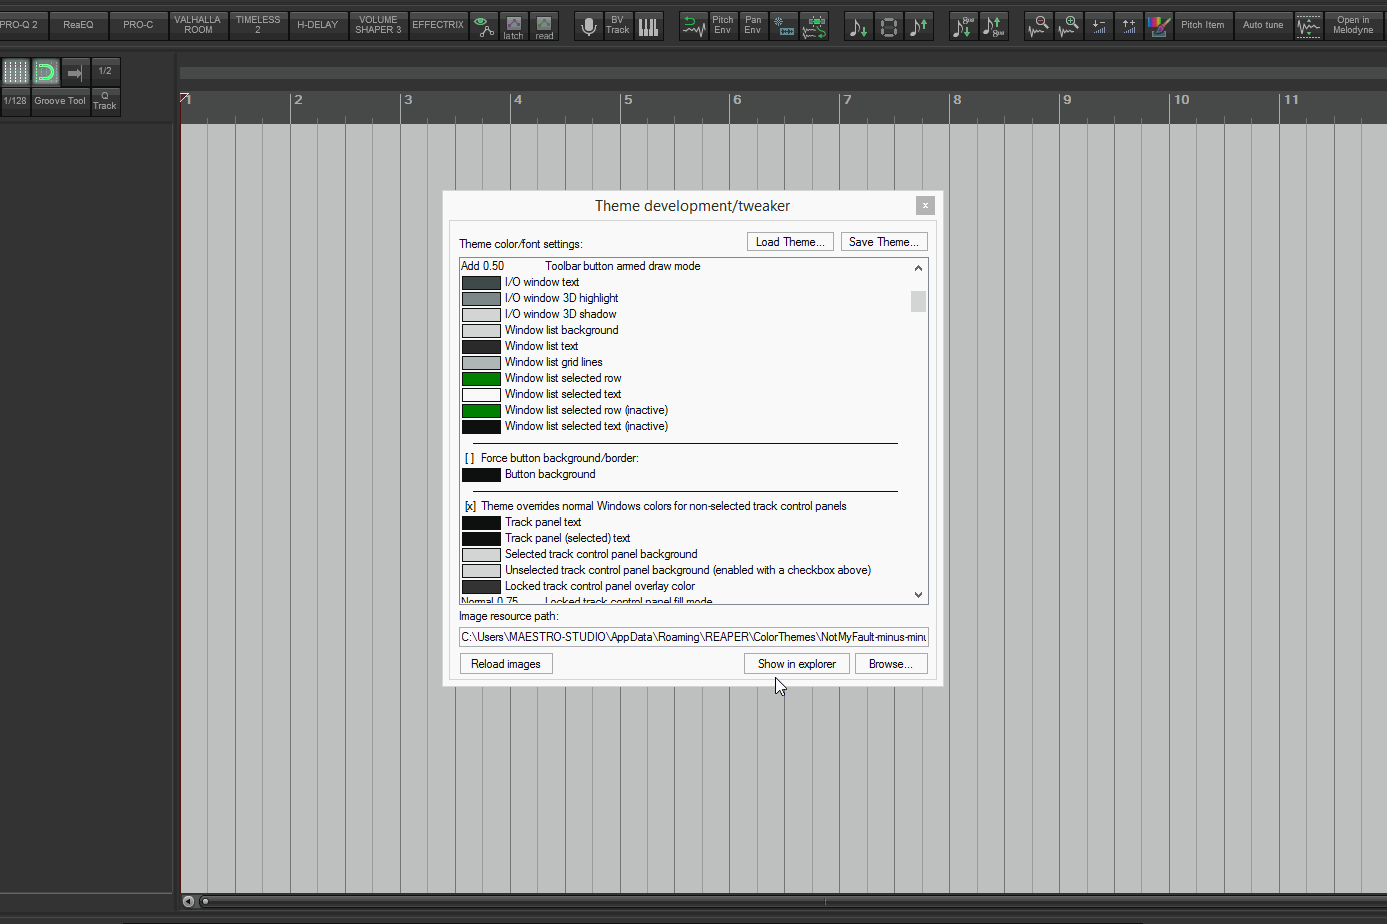Screen dimensions: 1387x924
Task: Toggle Theme overrides normal Windows colors checkbox
Action: (x=470, y=506)
